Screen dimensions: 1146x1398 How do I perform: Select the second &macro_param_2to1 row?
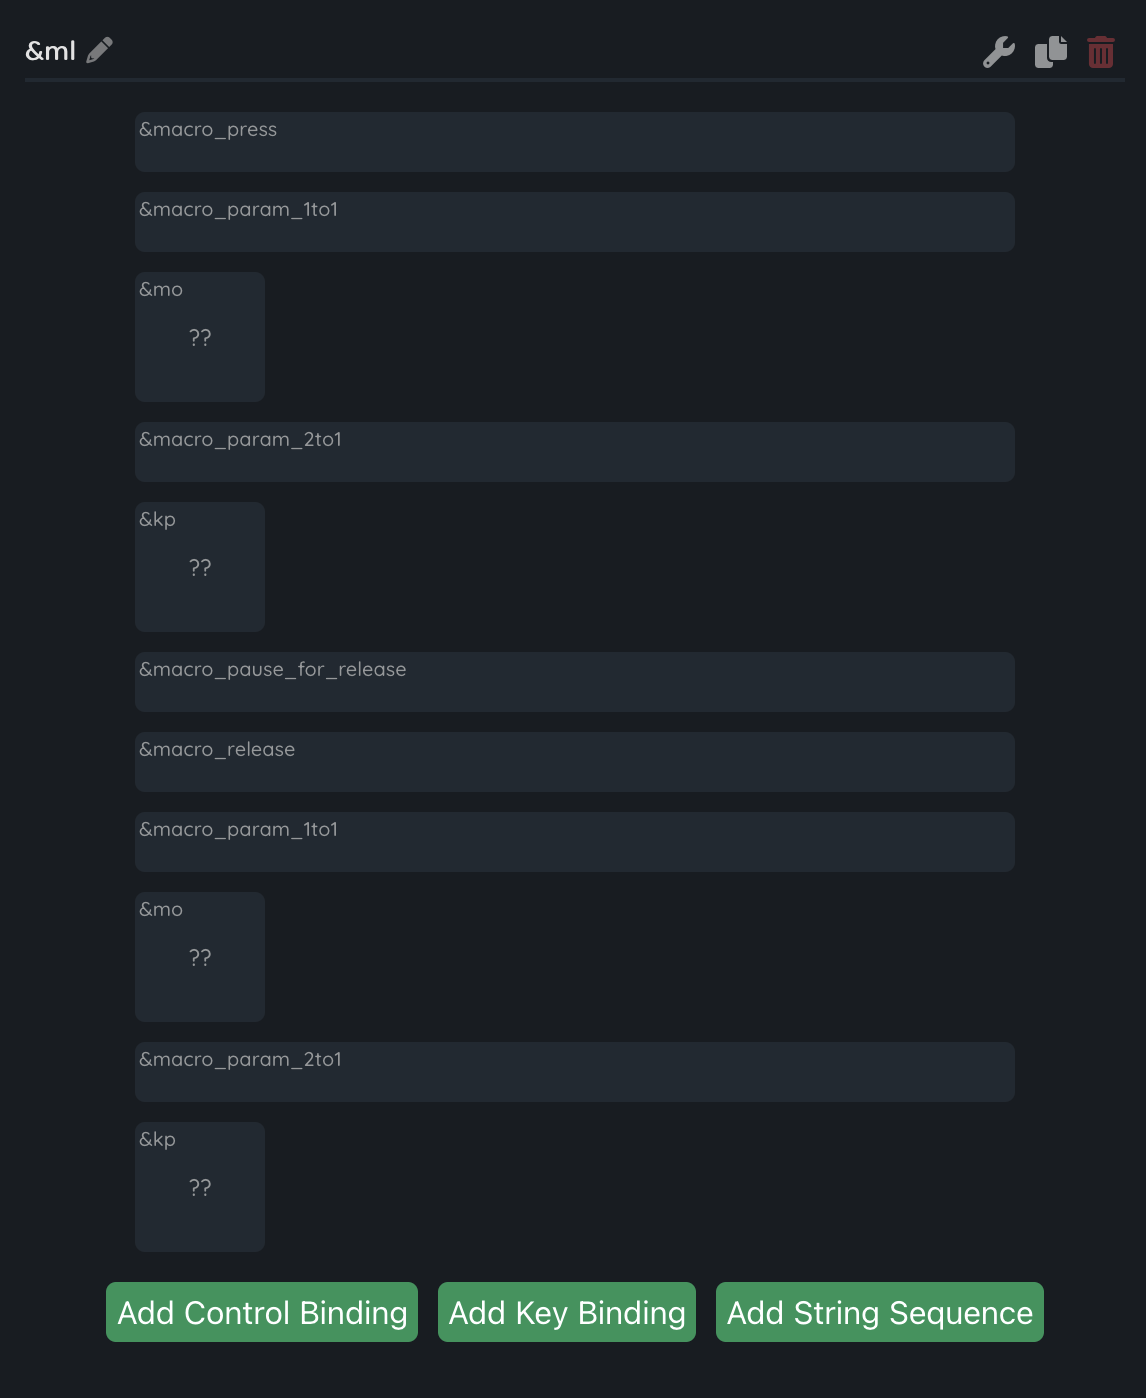(x=575, y=1072)
